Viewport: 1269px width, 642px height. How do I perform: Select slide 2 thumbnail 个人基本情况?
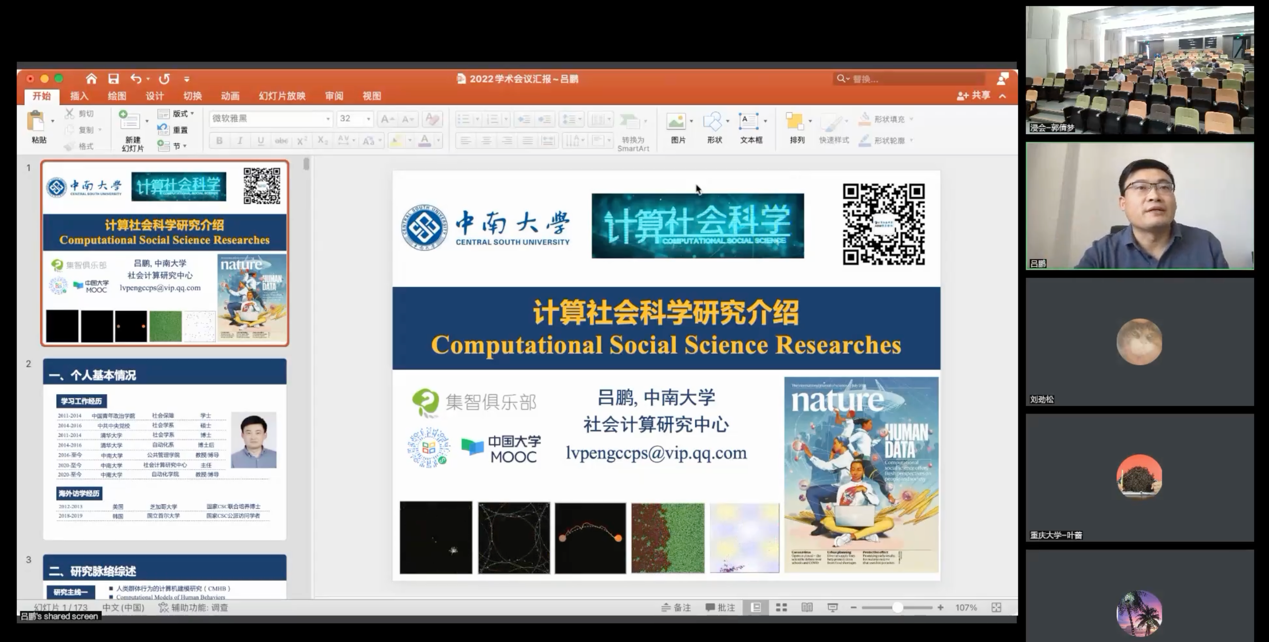[165, 448]
